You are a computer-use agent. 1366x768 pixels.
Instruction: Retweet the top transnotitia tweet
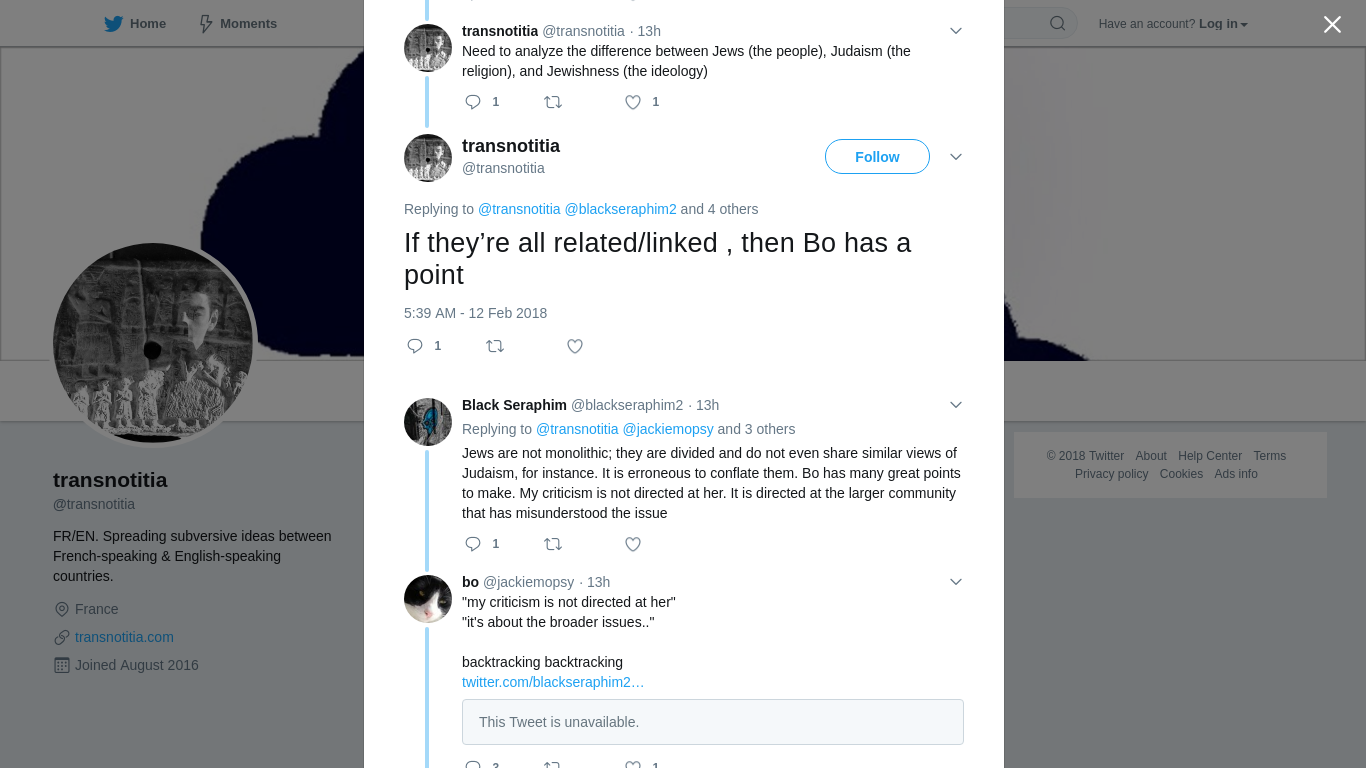click(553, 102)
